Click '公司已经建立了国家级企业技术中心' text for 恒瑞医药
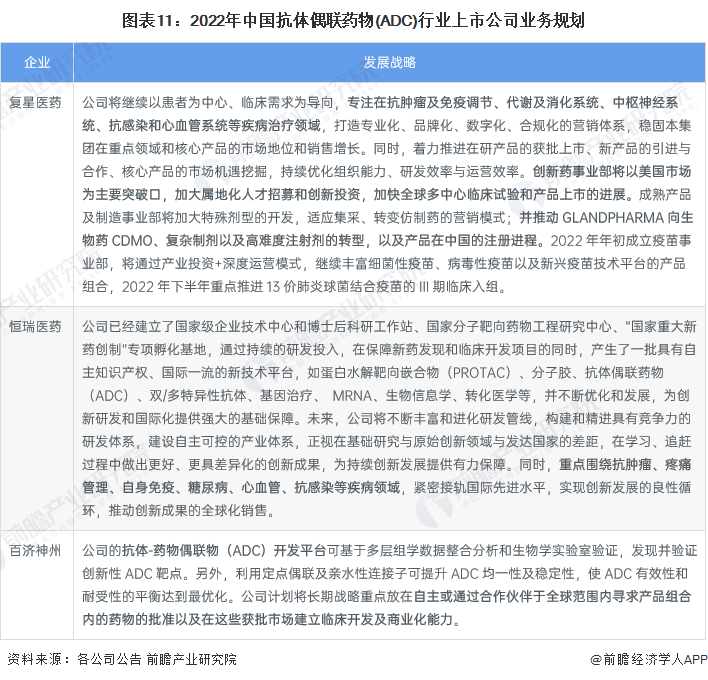 click(x=188, y=326)
